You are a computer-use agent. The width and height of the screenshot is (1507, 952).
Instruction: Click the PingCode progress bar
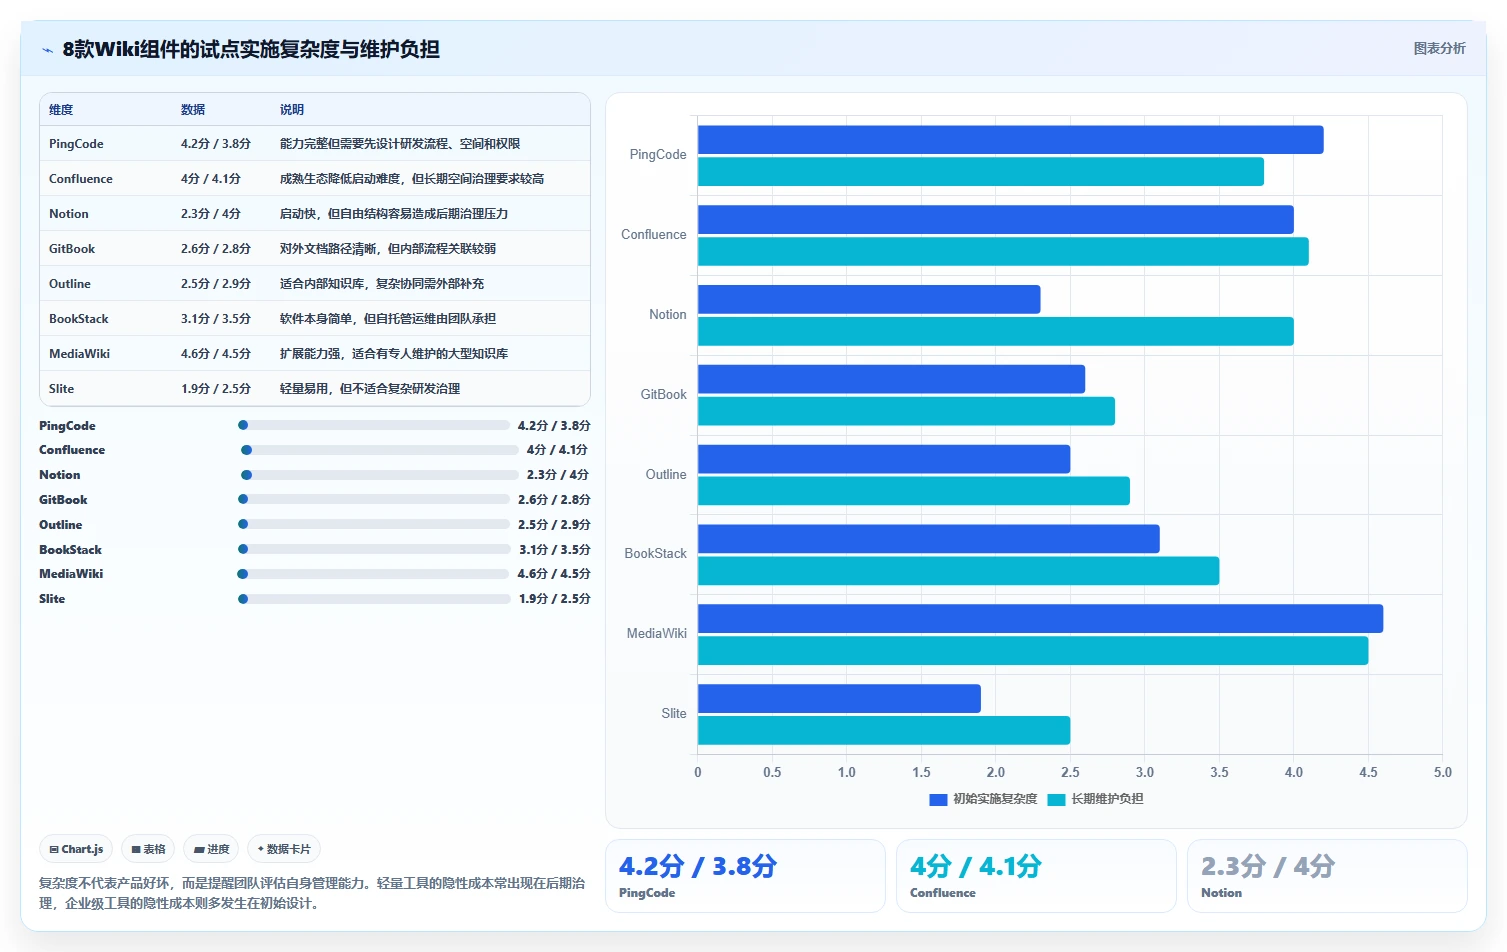point(374,425)
